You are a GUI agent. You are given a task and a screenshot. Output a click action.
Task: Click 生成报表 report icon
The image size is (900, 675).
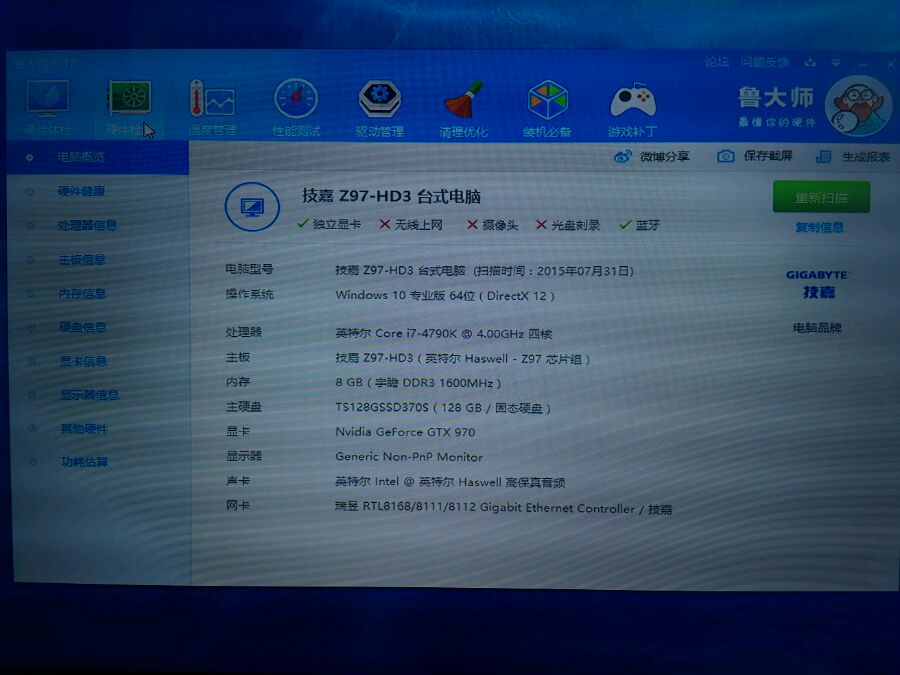click(824, 156)
